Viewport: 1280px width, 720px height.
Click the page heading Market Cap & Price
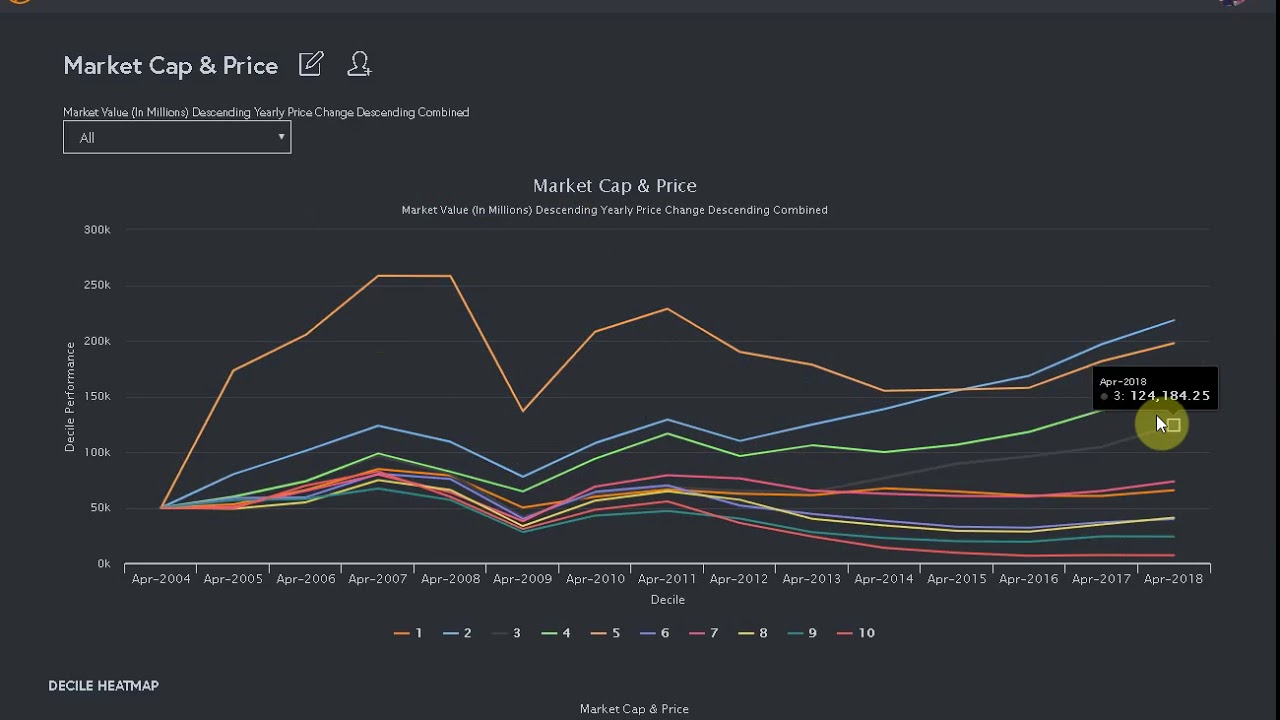click(171, 66)
